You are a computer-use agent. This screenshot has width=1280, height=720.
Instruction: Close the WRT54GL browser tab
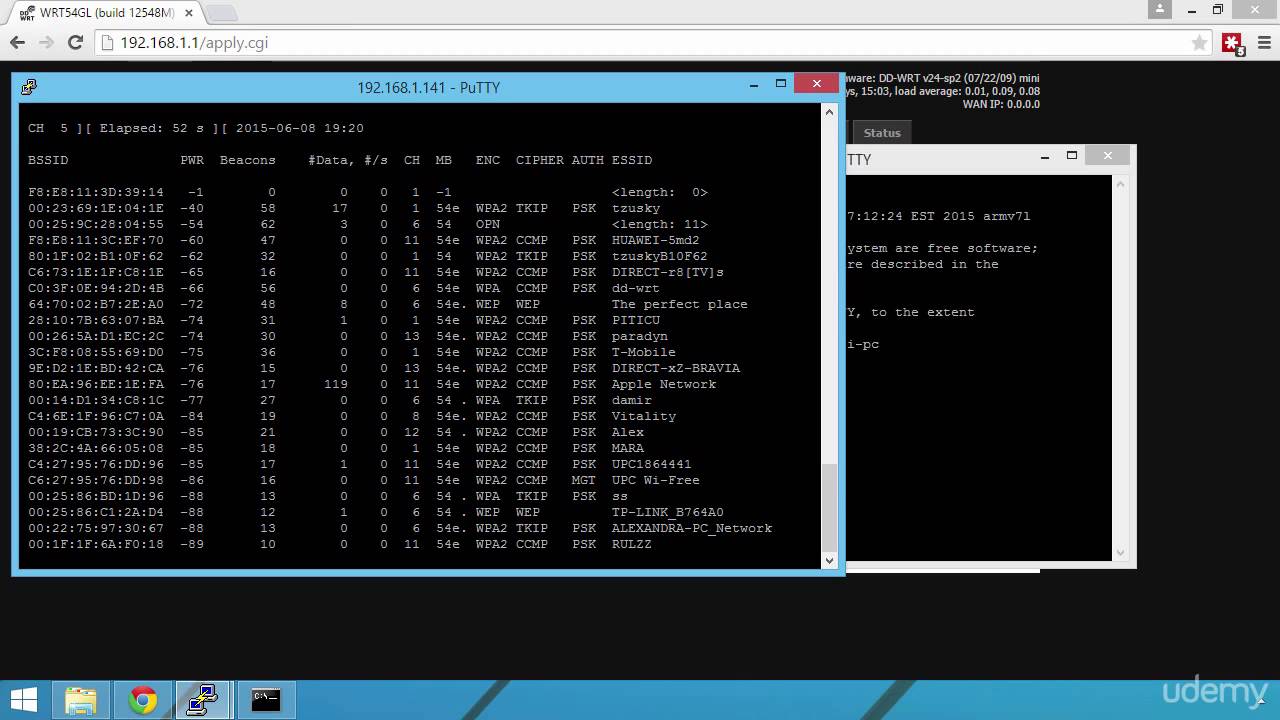(188, 13)
